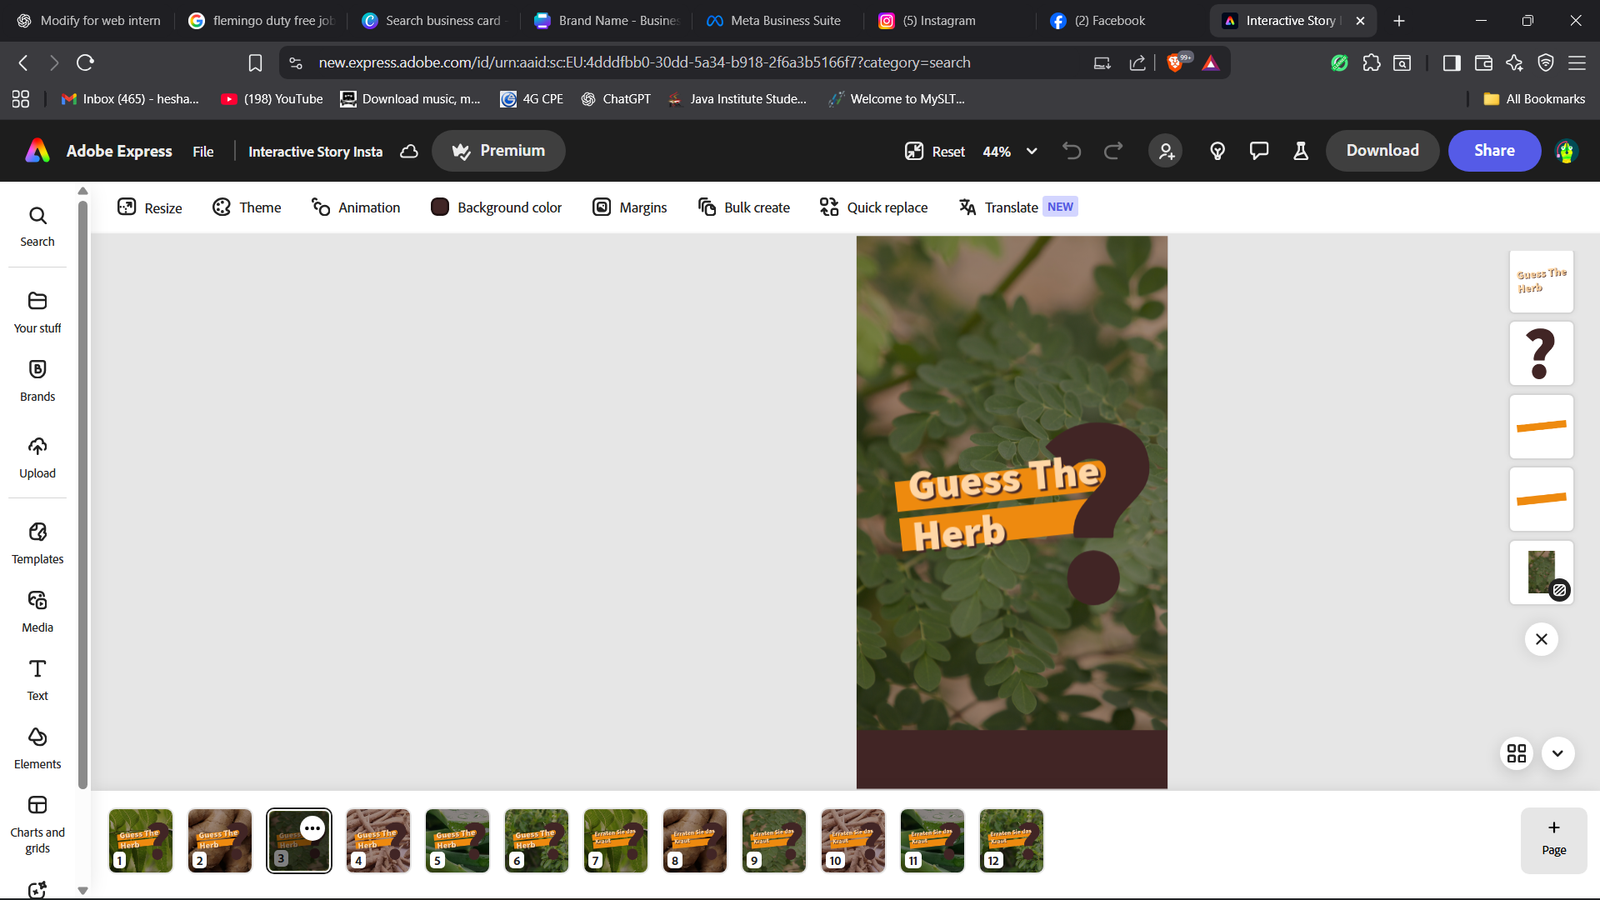
Task: Collapse panel with the down chevron button
Action: click(1558, 753)
